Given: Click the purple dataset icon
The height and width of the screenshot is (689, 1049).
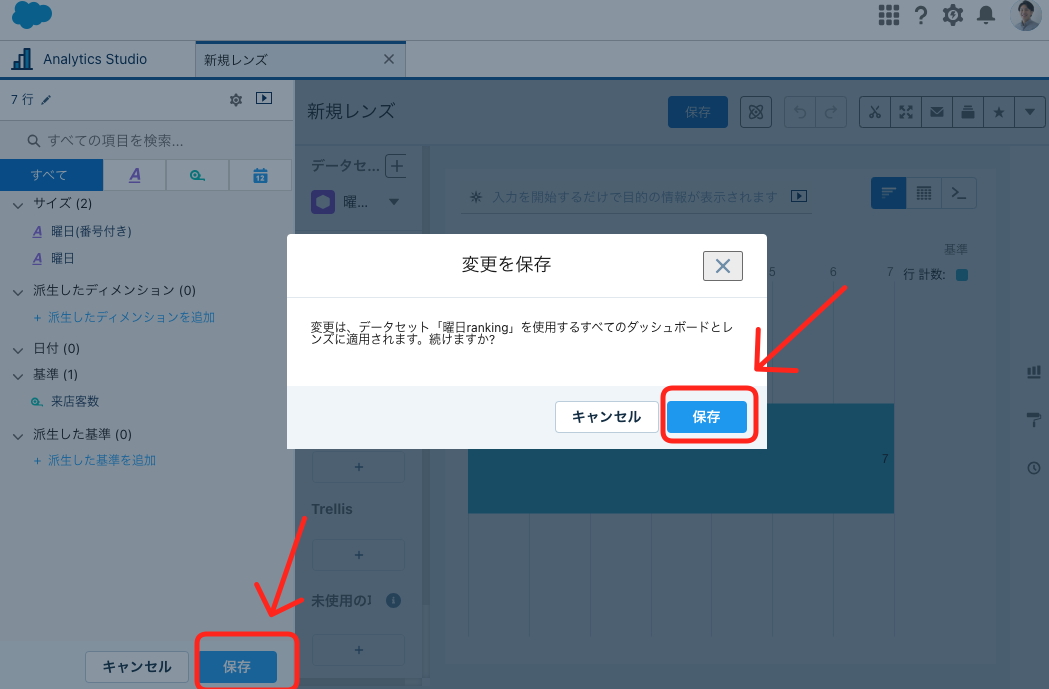Looking at the screenshot, I should (323, 201).
